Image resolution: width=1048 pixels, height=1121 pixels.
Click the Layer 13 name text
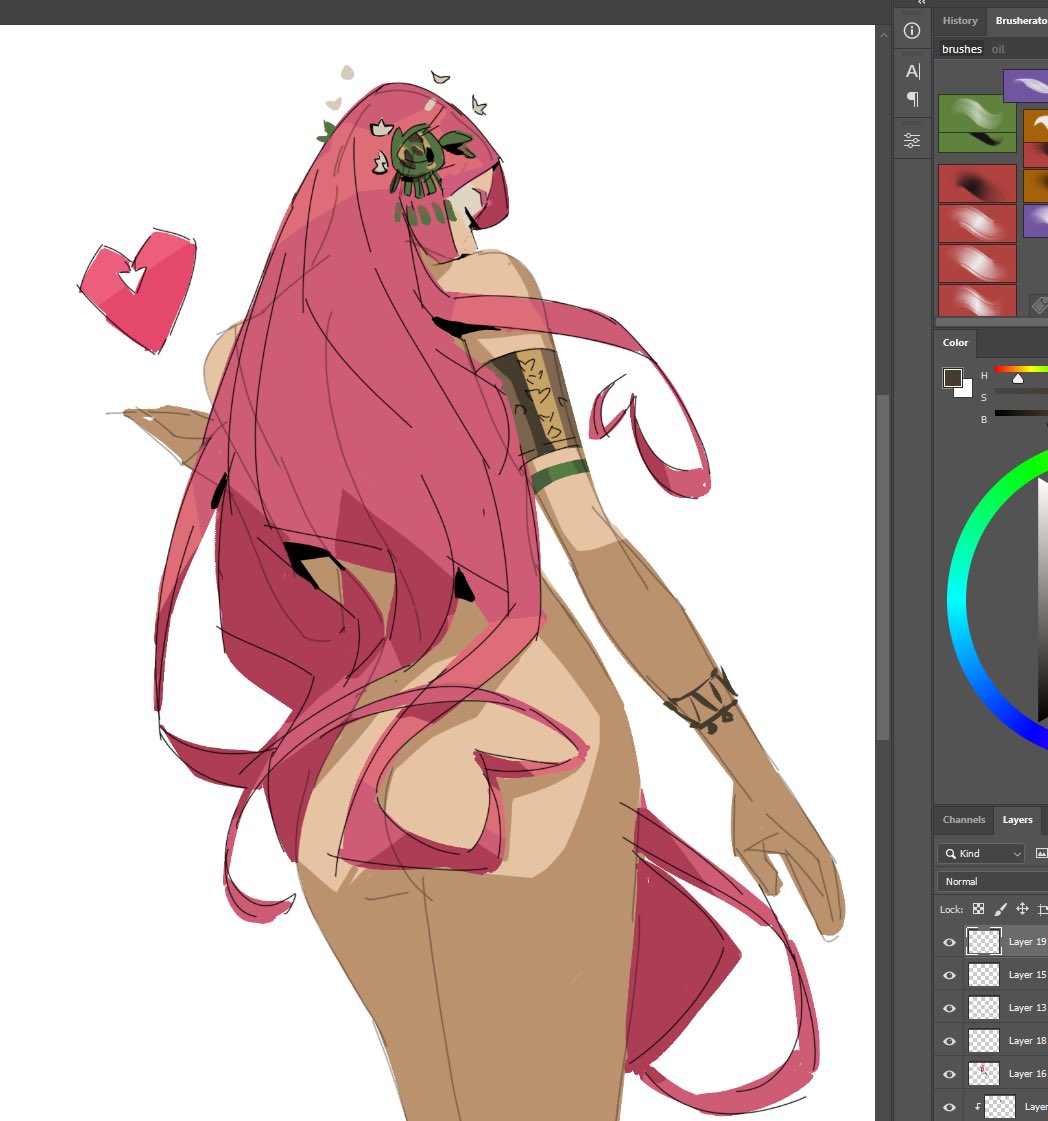[1027, 1007]
